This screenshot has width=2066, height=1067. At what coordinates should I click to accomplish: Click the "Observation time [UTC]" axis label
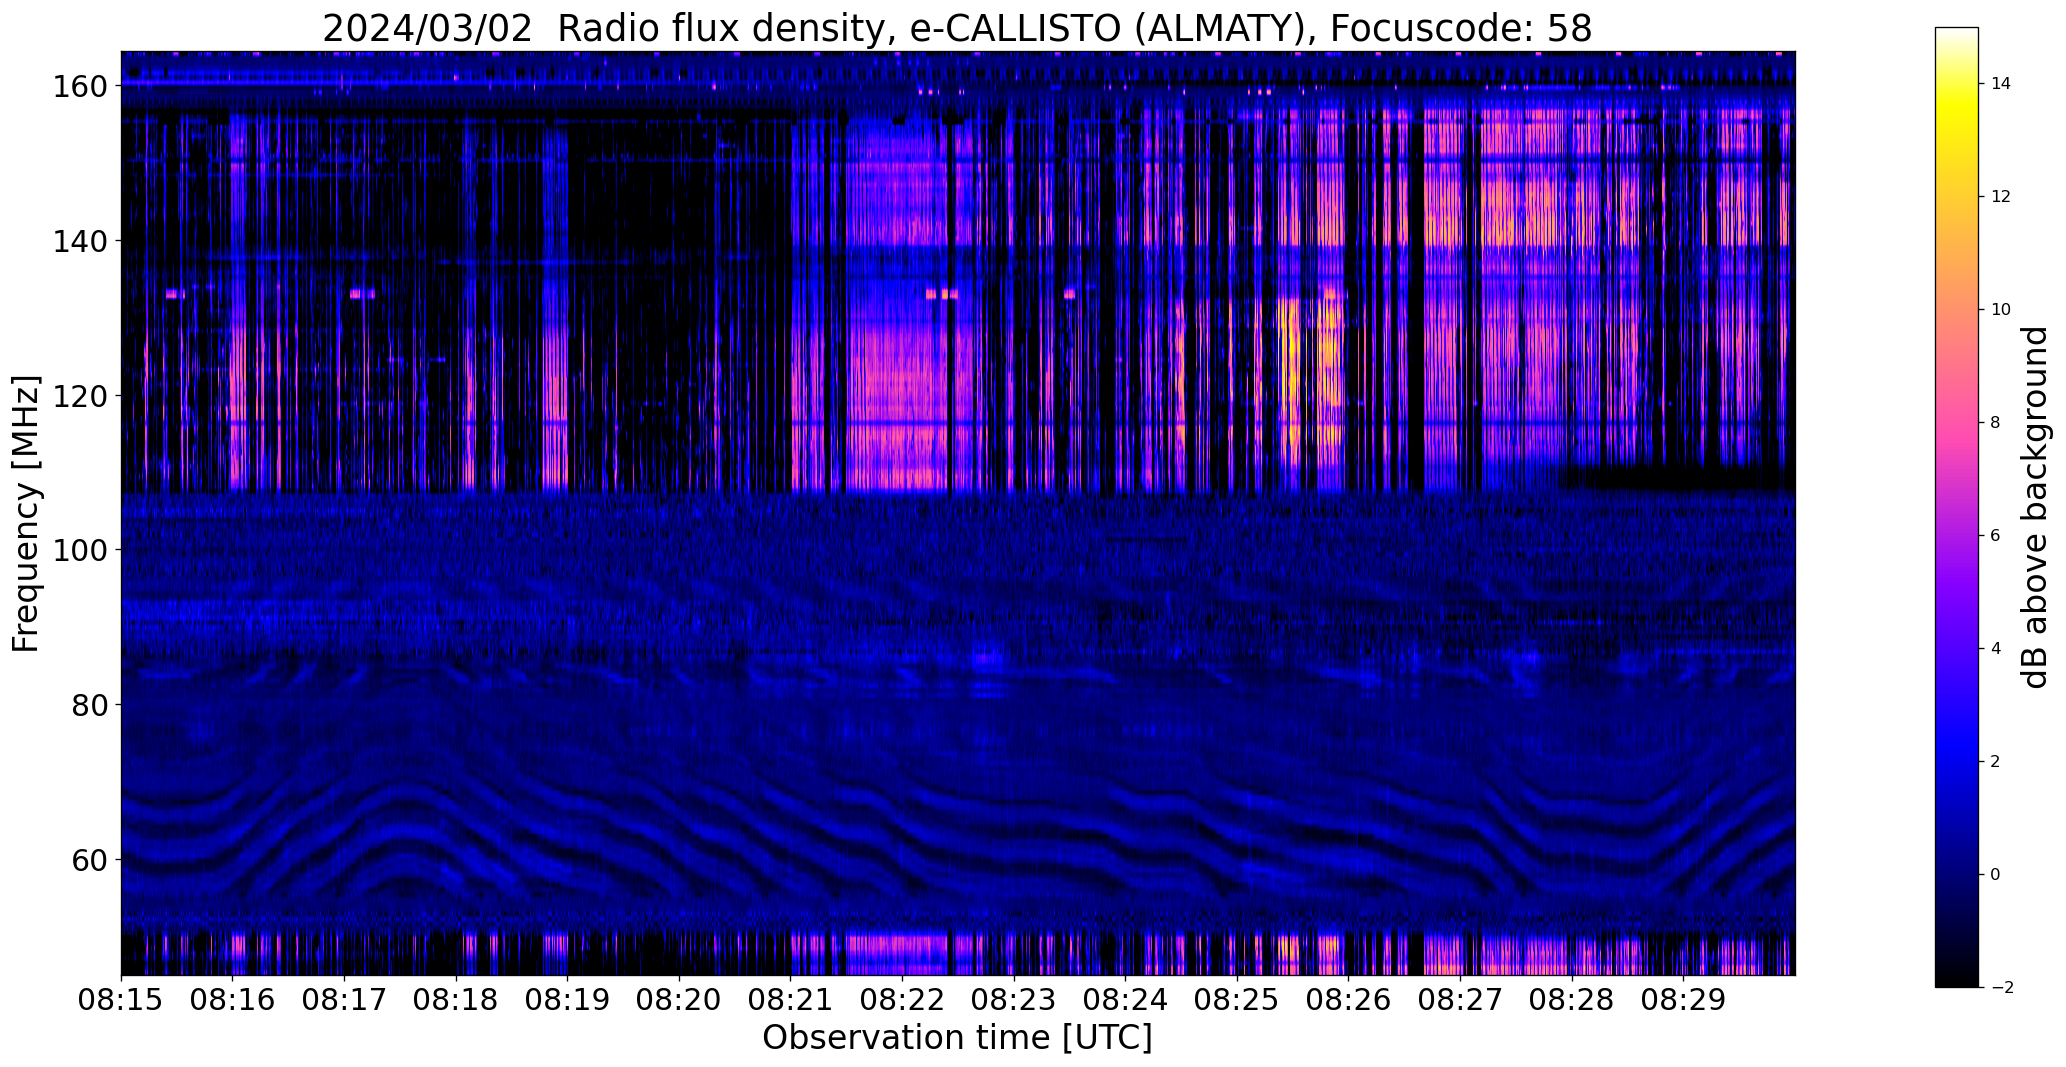[x=957, y=1038]
